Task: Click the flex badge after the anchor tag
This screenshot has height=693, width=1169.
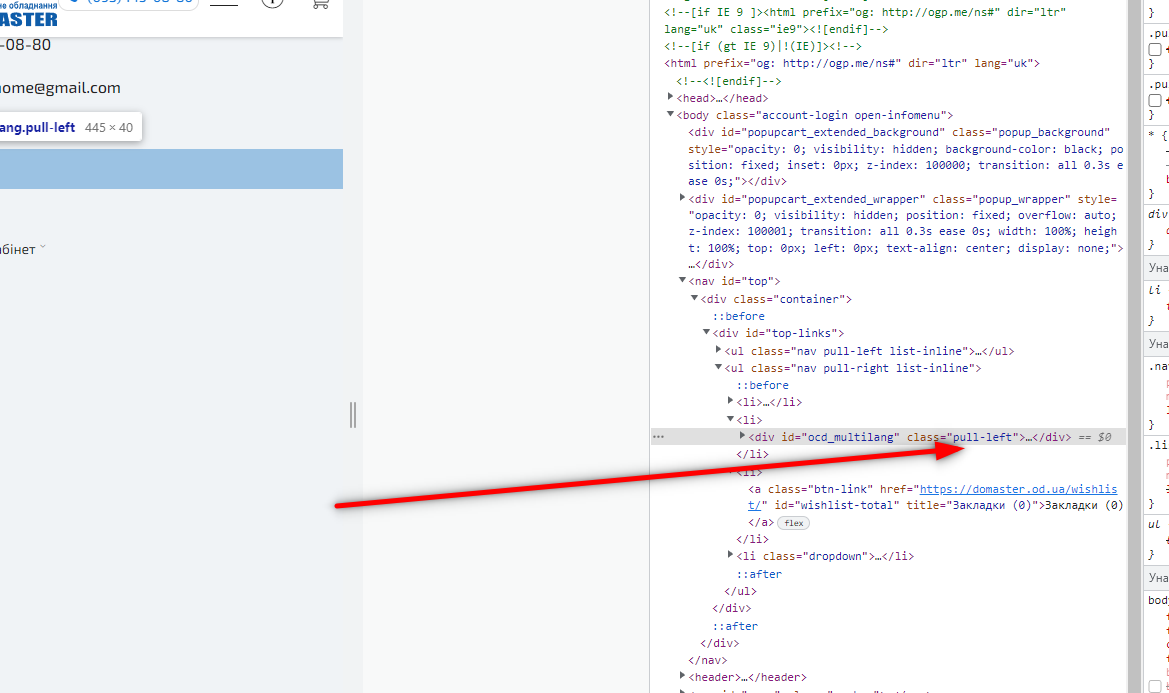Action: tap(793, 523)
